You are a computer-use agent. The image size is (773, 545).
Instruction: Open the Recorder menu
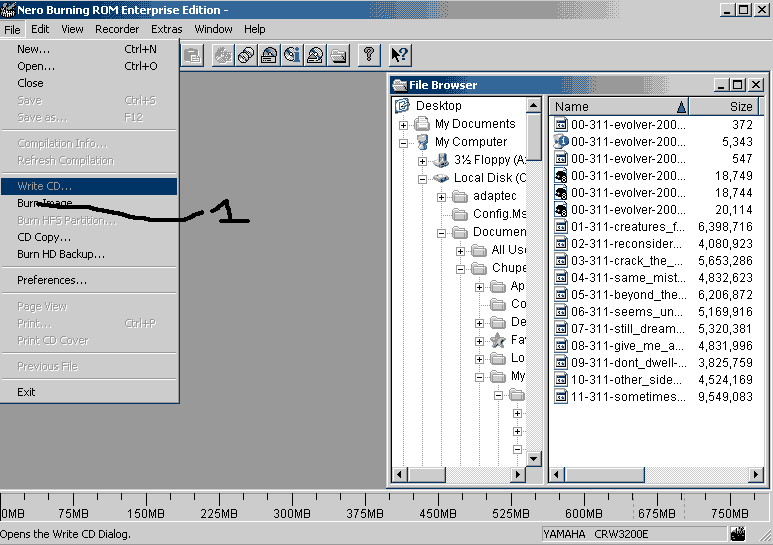tap(117, 29)
